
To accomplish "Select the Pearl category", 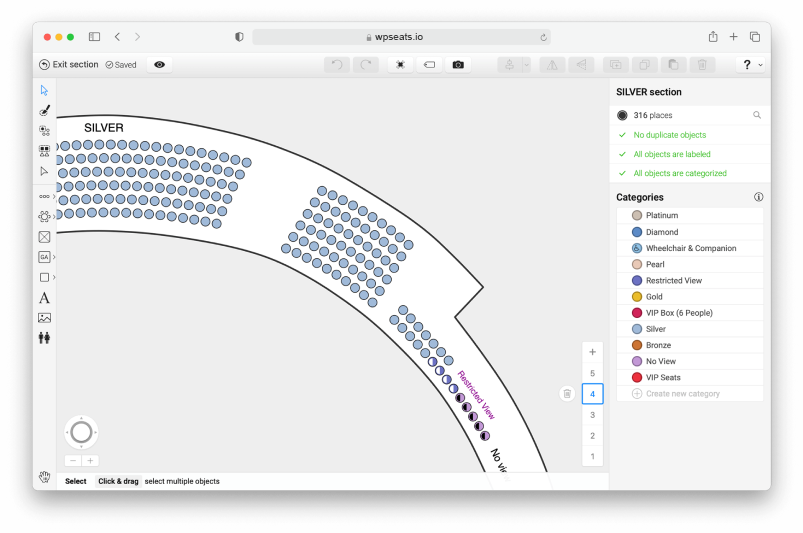I will pos(690,264).
